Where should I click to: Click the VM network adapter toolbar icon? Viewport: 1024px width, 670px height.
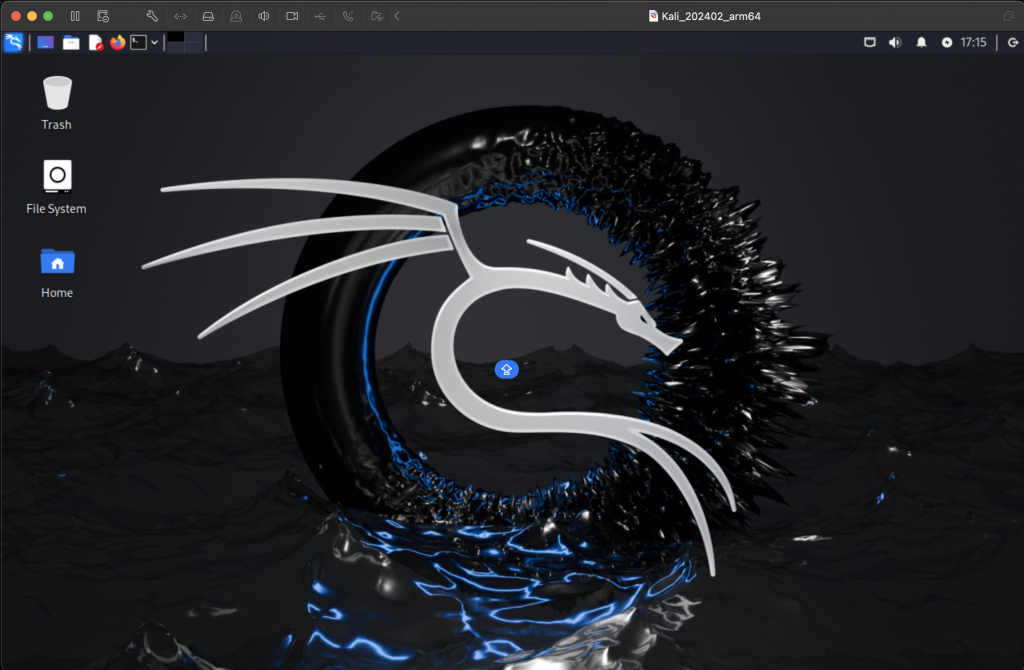coord(180,16)
